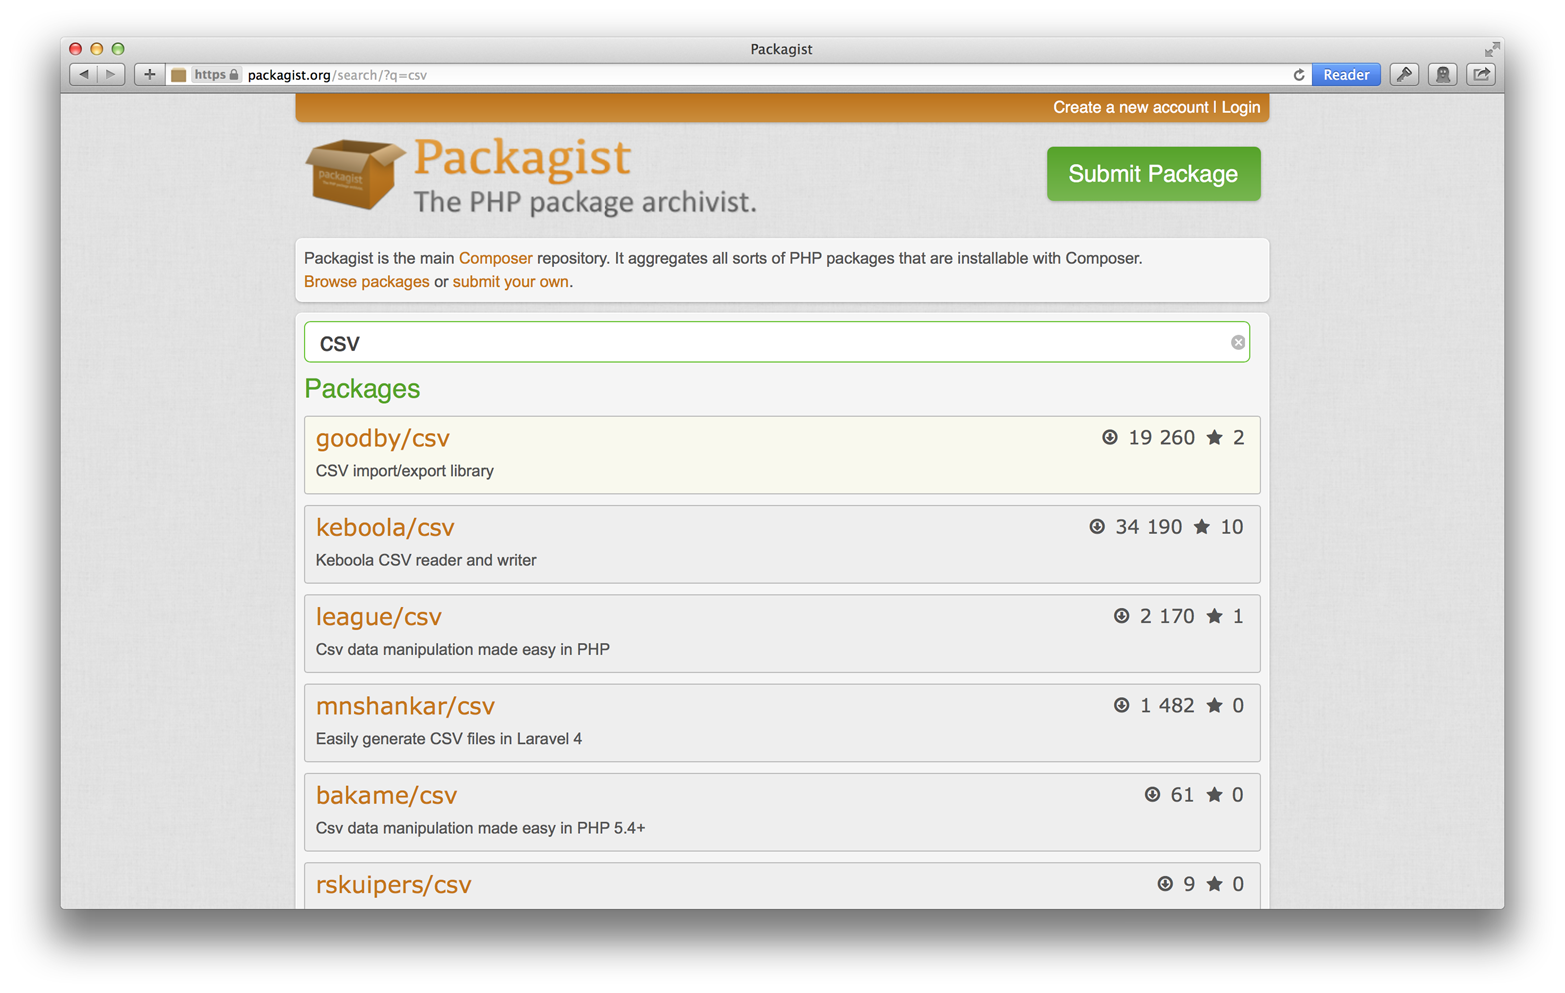Click the private browsing ghost icon

point(1442,74)
